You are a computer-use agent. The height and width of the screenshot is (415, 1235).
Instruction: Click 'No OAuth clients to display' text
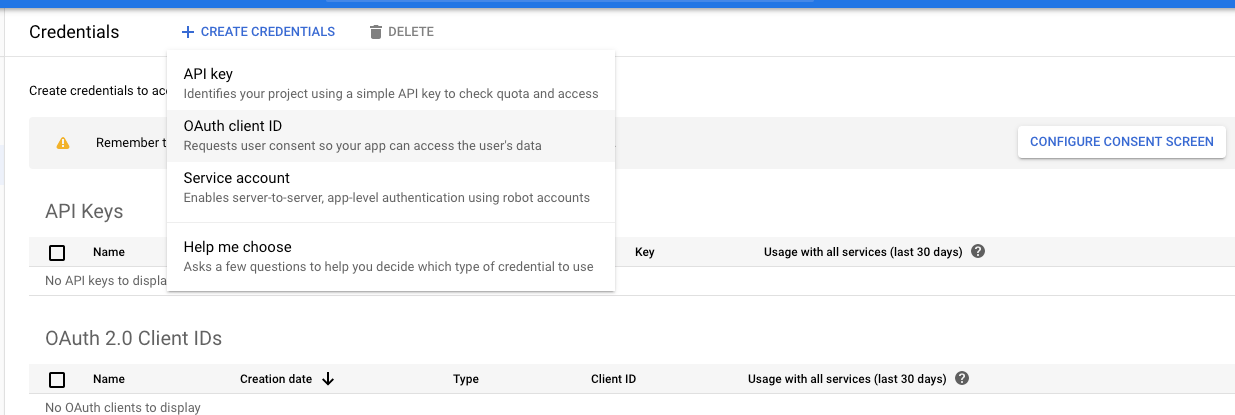click(x=123, y=407)
